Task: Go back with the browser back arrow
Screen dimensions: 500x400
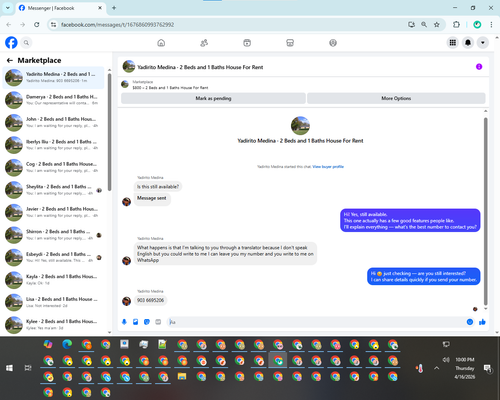Action: coord(9,24)
